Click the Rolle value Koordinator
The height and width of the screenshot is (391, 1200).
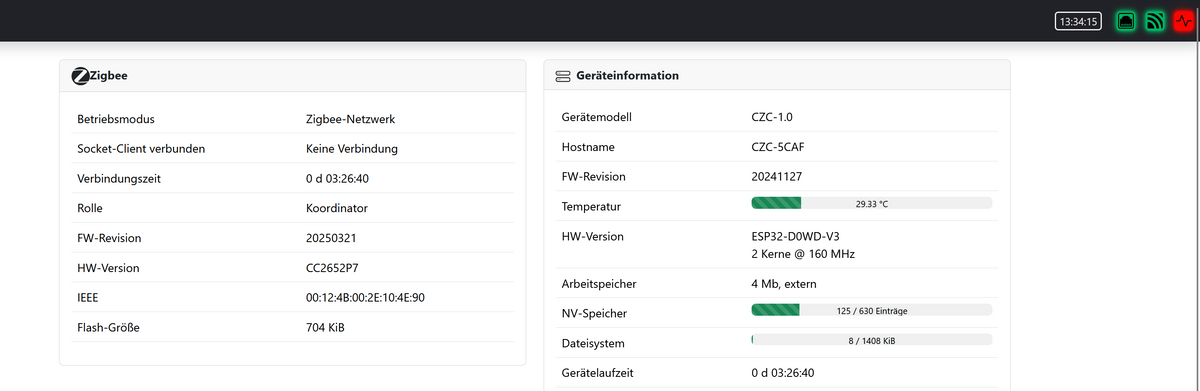click(x=337, y=208)
